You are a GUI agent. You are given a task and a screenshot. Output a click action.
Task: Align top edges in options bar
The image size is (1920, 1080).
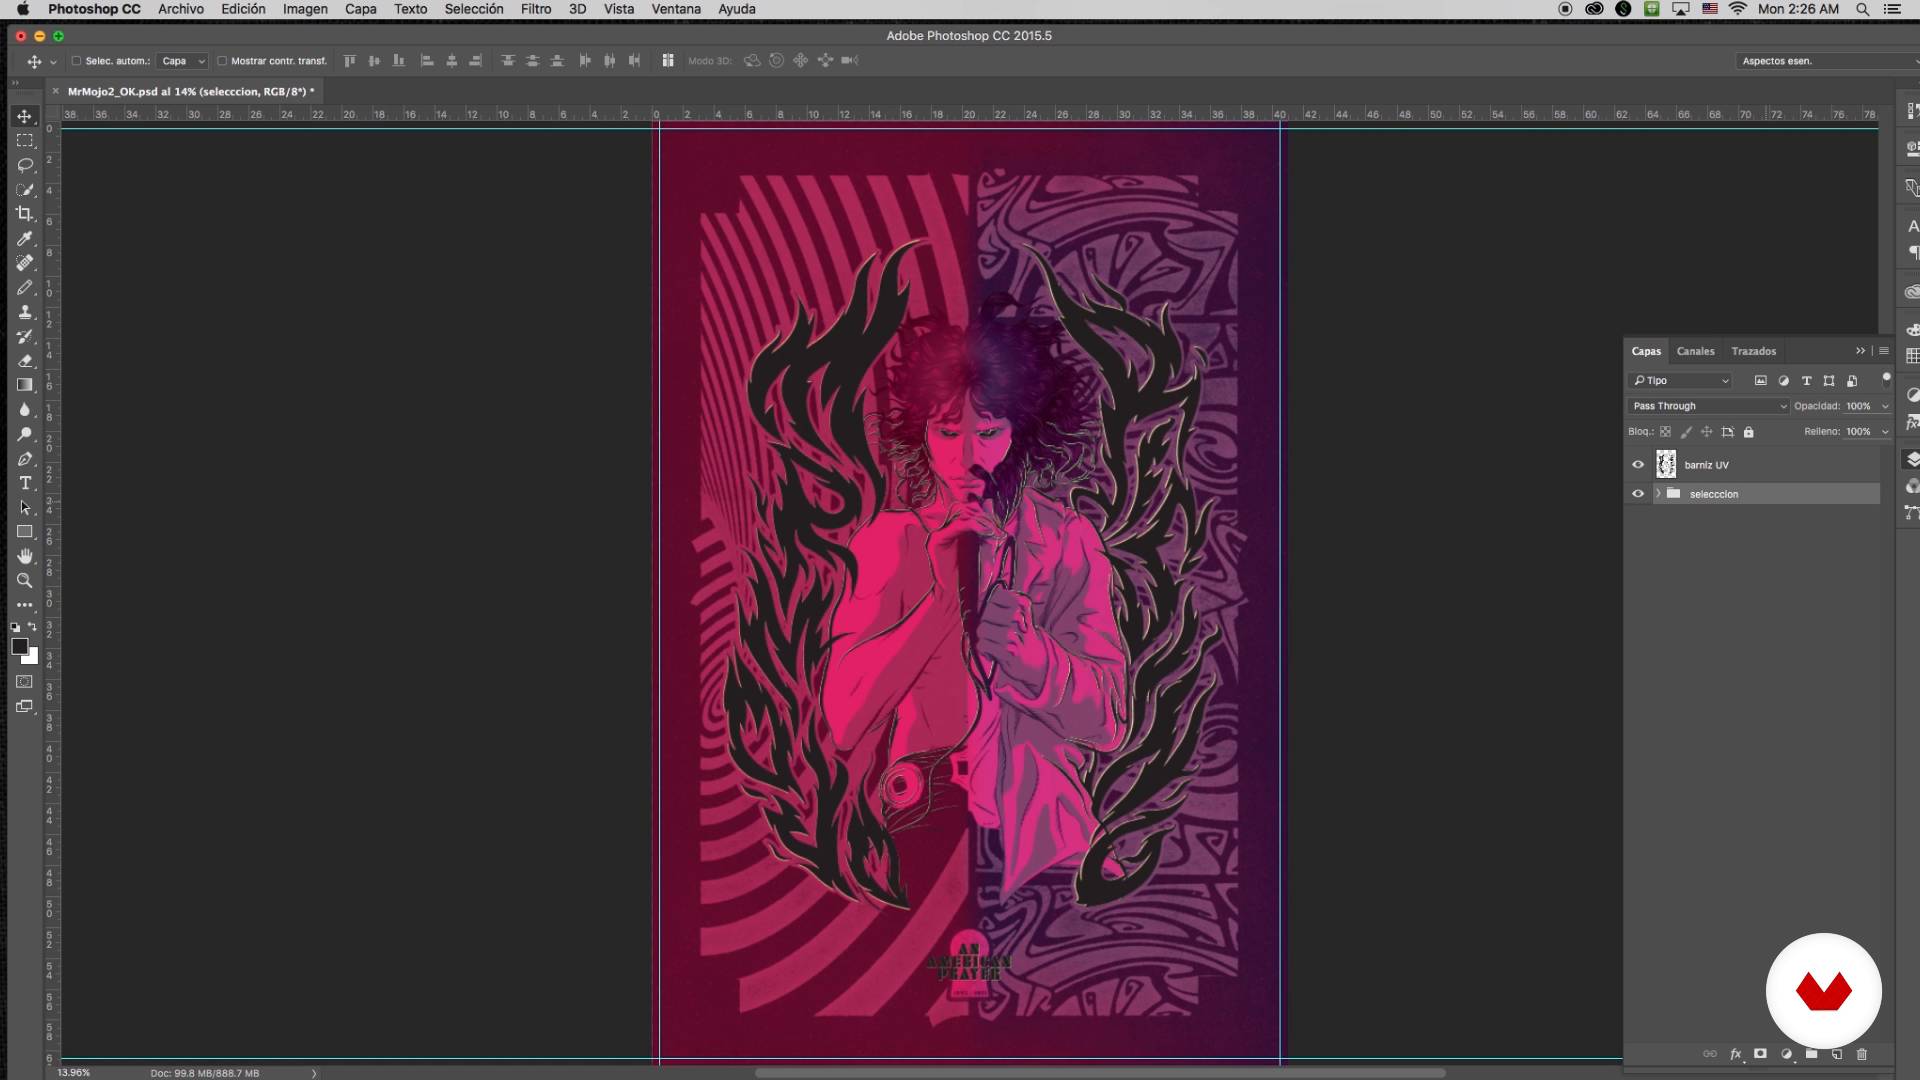350,61
